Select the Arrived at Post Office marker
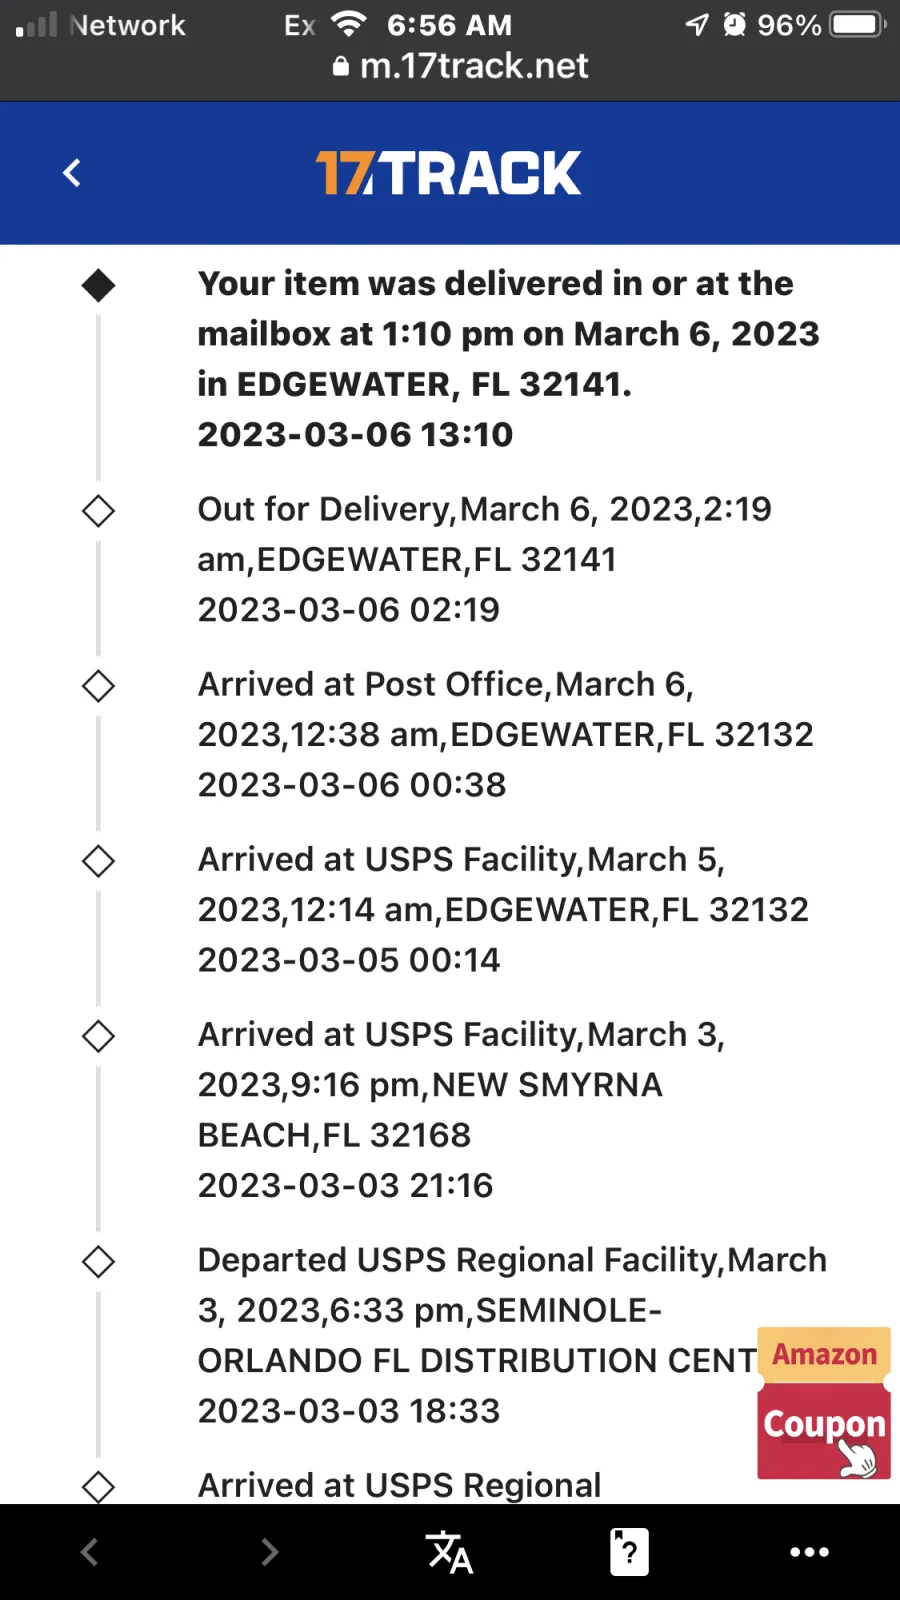This screenshot has width=900, height=1600. coord(98,686)
